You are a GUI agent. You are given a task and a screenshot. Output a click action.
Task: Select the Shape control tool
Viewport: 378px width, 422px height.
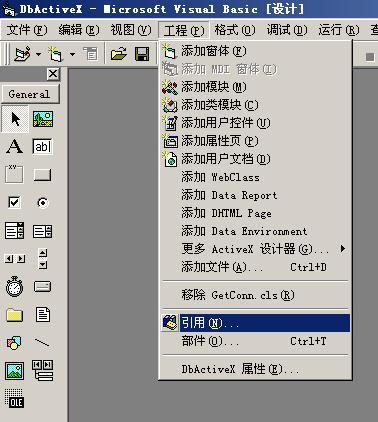(x=14, y=343)
